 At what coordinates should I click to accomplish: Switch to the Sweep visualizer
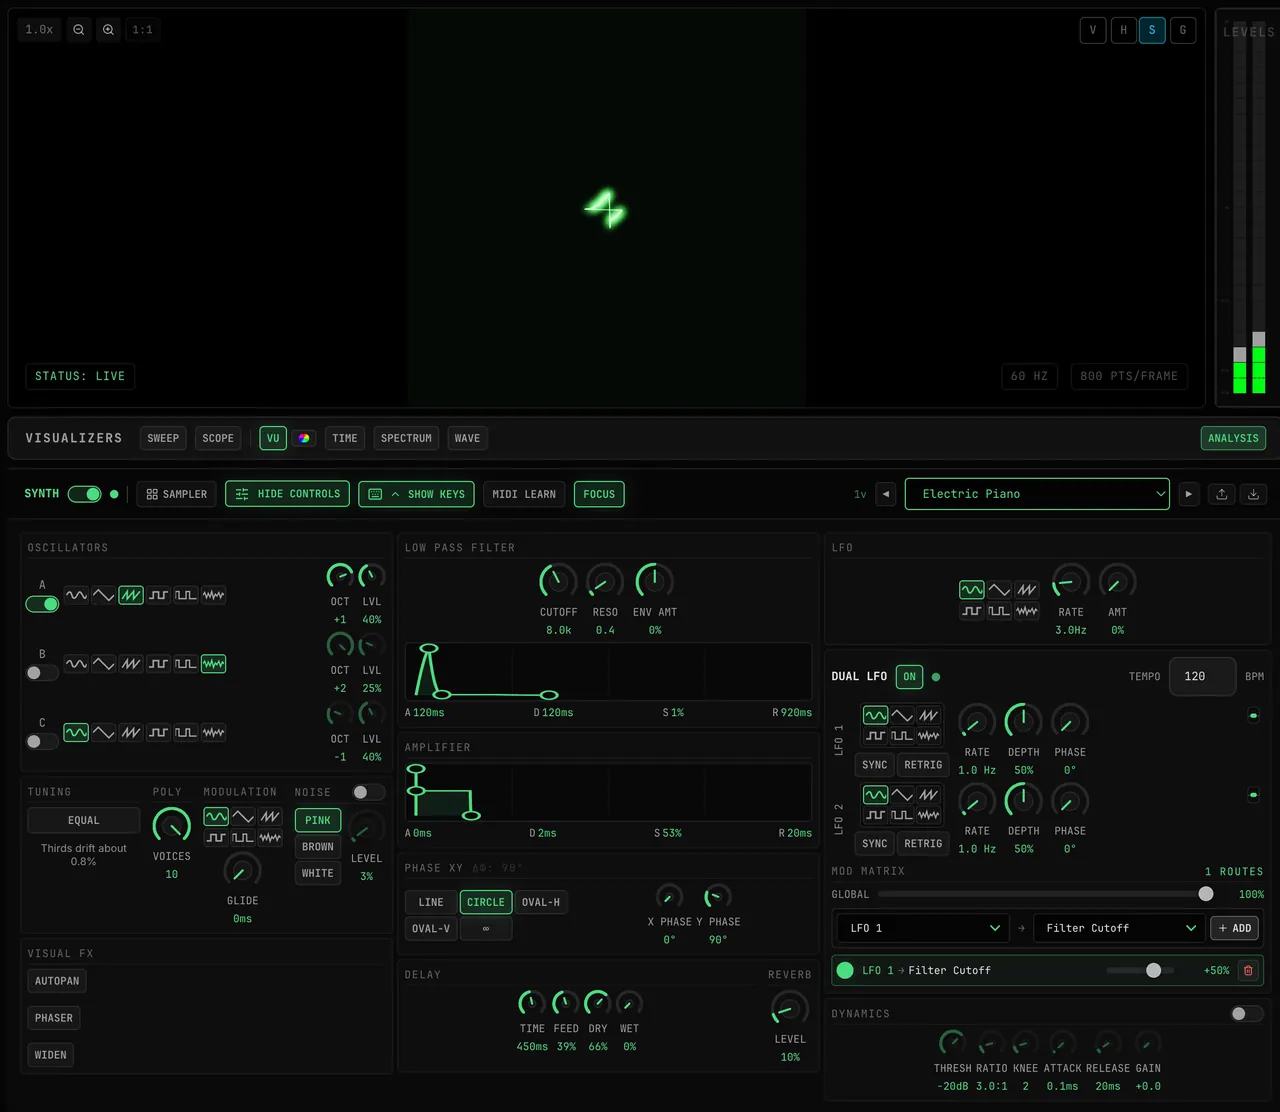[163, 438]
